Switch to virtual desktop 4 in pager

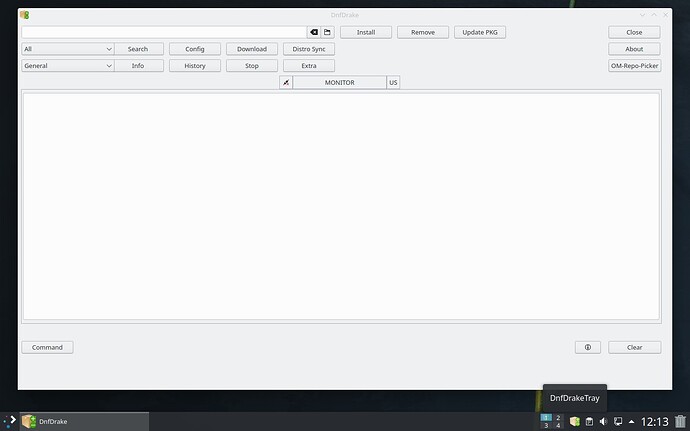pyautogui.click(x=558, y=425)
